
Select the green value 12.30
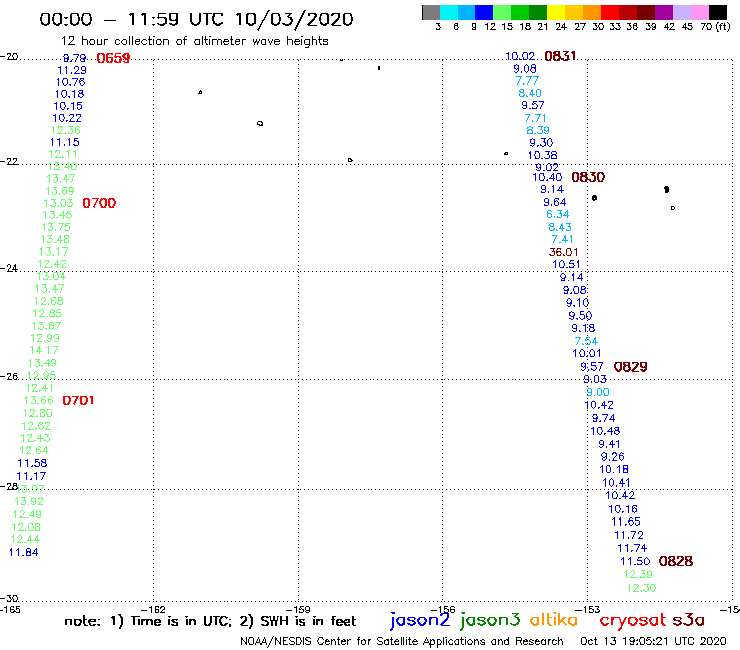tap(641, 588)
